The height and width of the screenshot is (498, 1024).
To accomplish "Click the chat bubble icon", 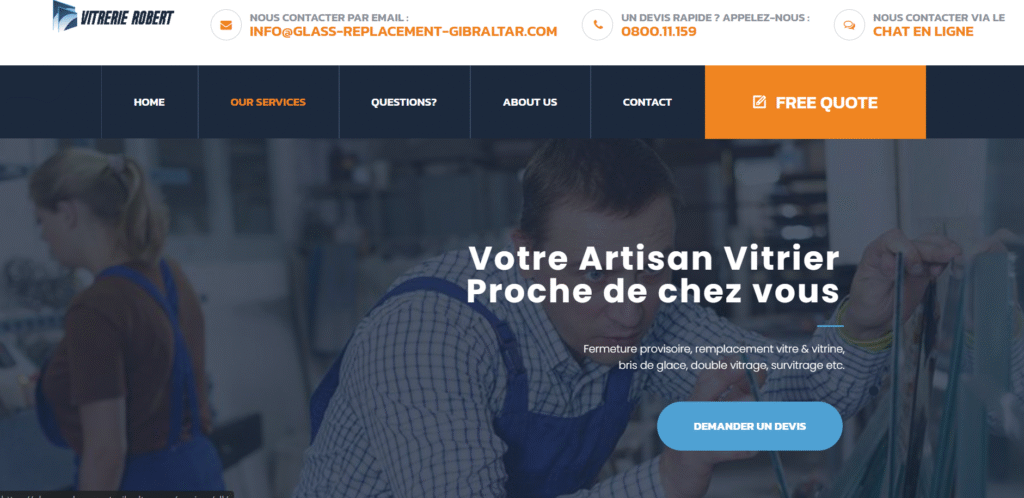I will (x=850, y=25).
